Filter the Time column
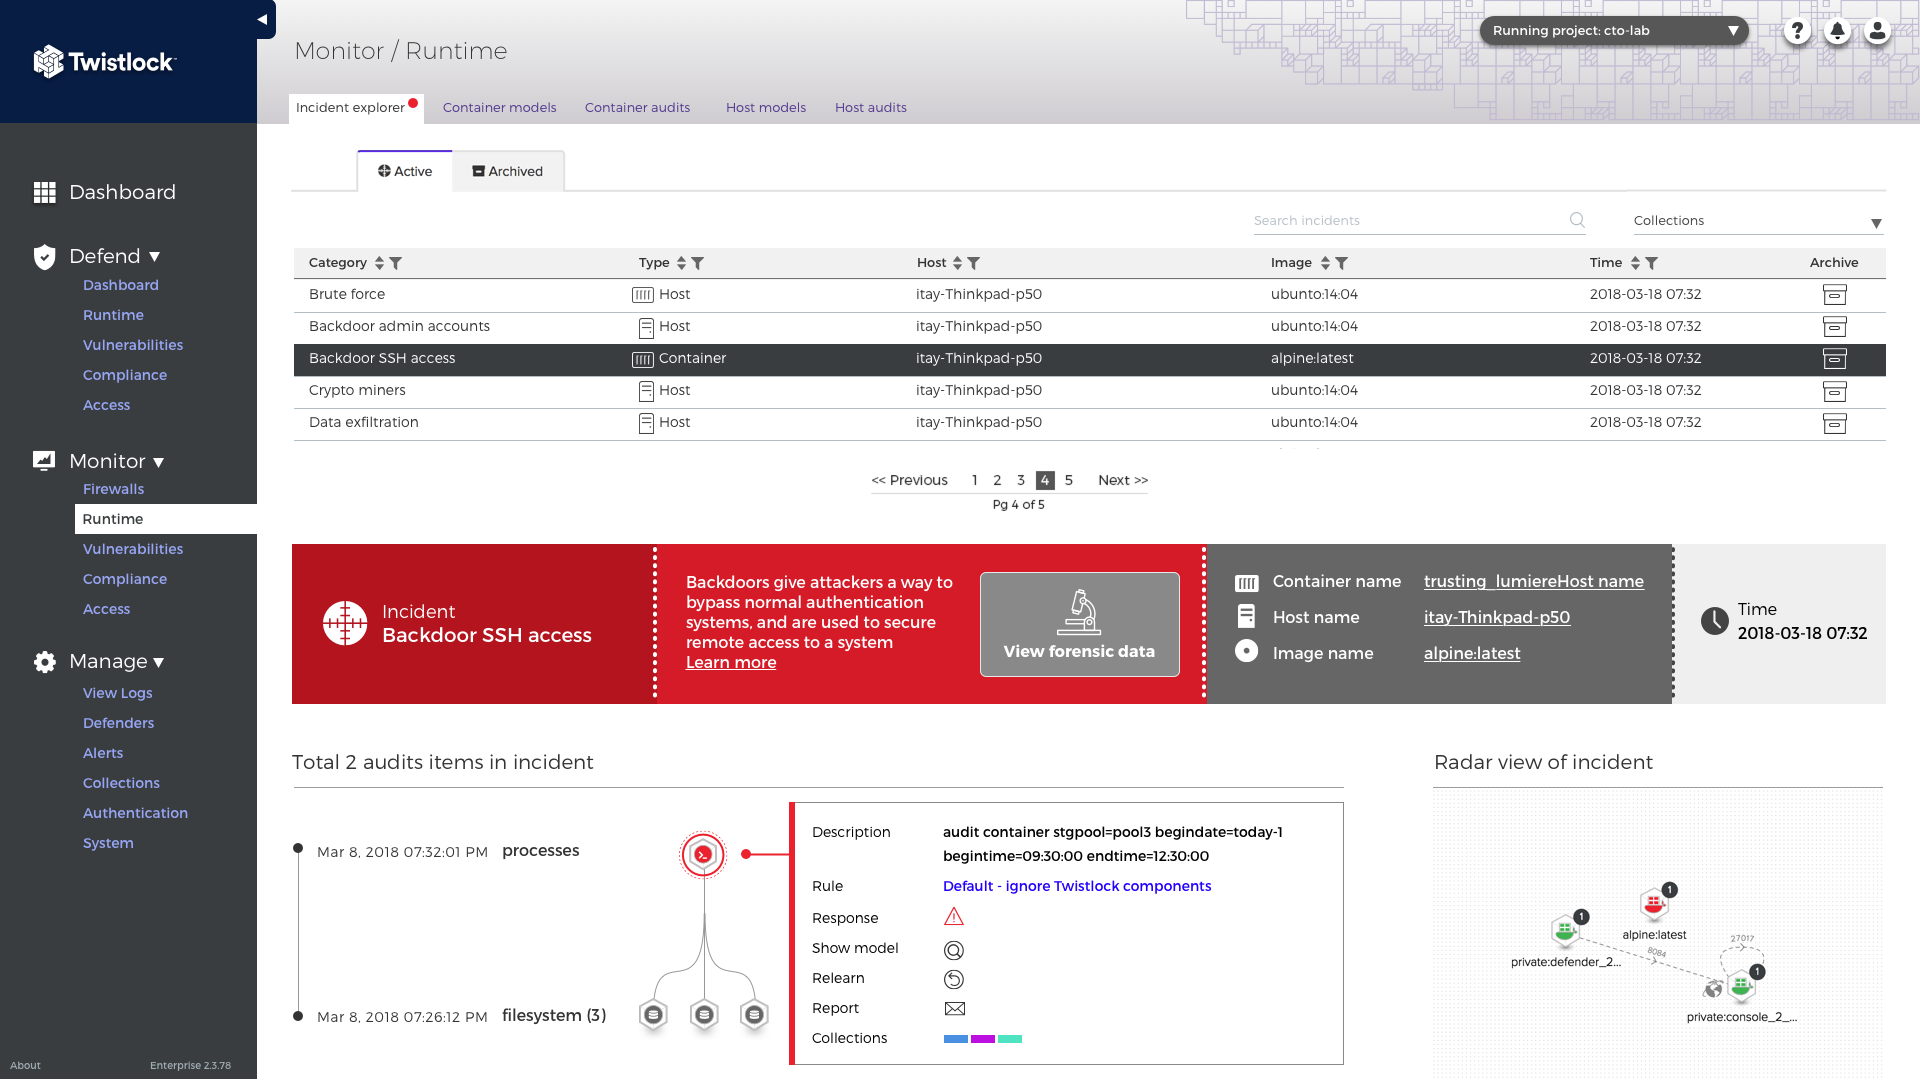 click(x=1652, y=263)
